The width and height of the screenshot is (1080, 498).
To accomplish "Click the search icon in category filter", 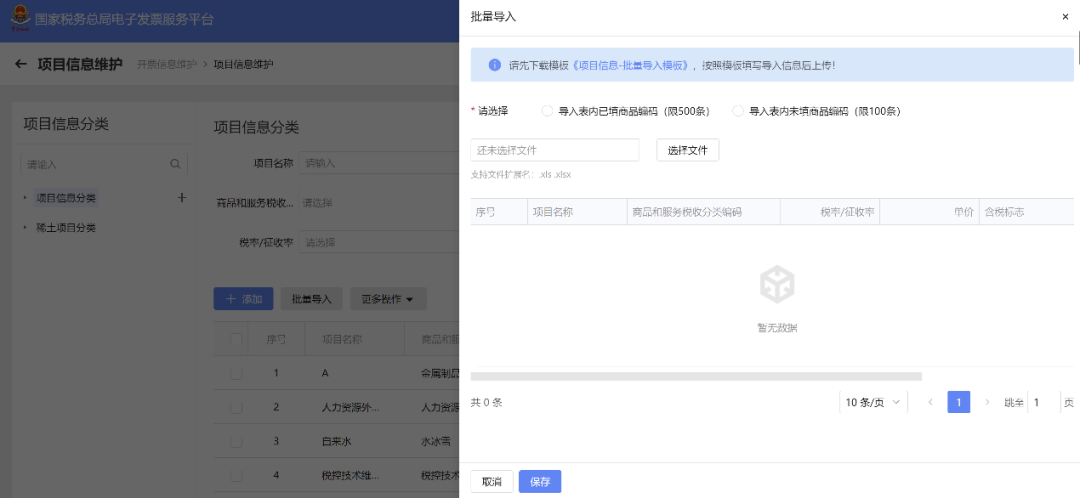I will point(176,165).
